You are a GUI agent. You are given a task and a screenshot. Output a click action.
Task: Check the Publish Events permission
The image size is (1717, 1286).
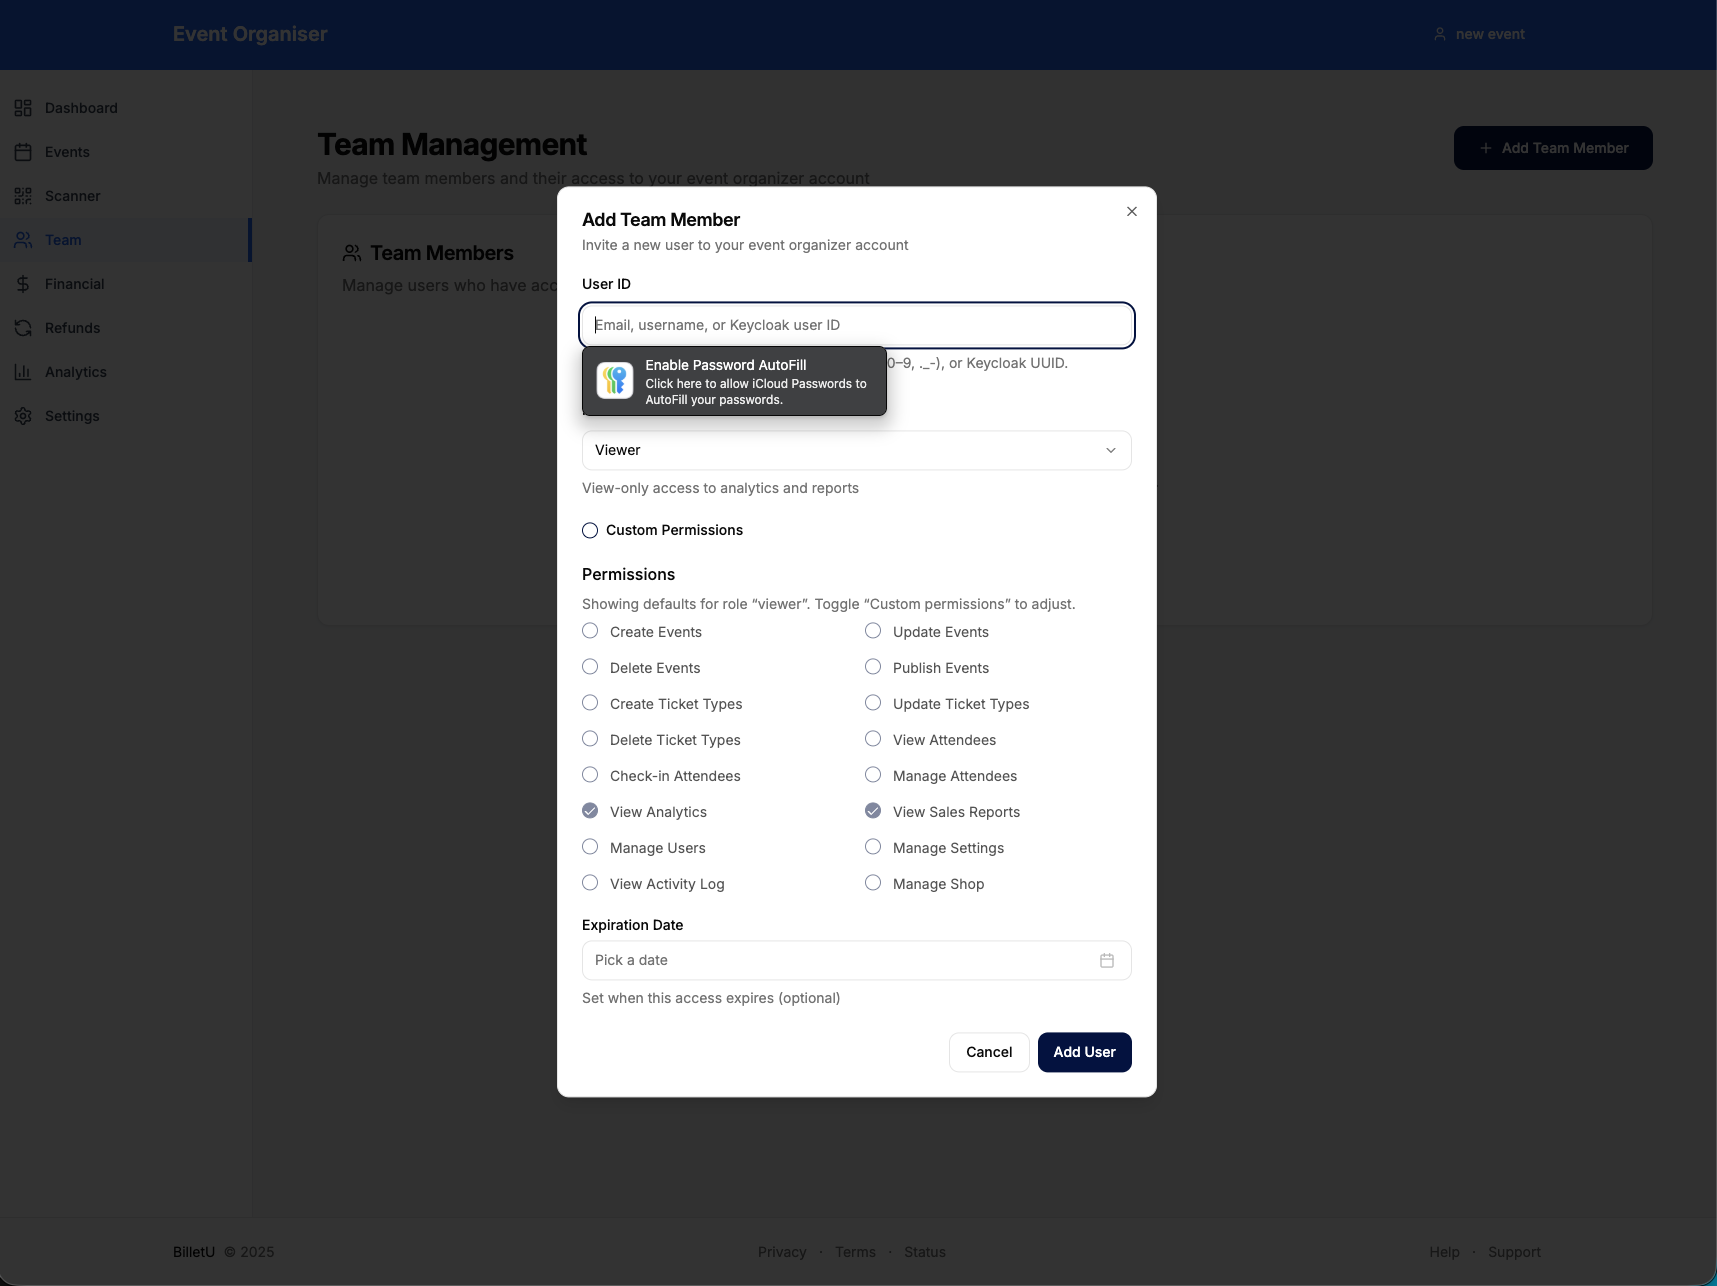pyautogui.click(x=873, y=667)
